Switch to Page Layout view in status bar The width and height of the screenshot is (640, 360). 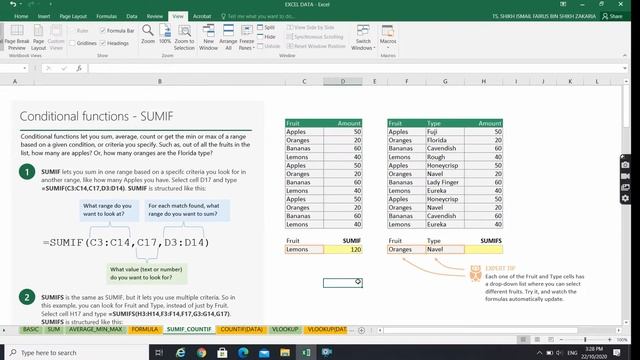point(537,340)
